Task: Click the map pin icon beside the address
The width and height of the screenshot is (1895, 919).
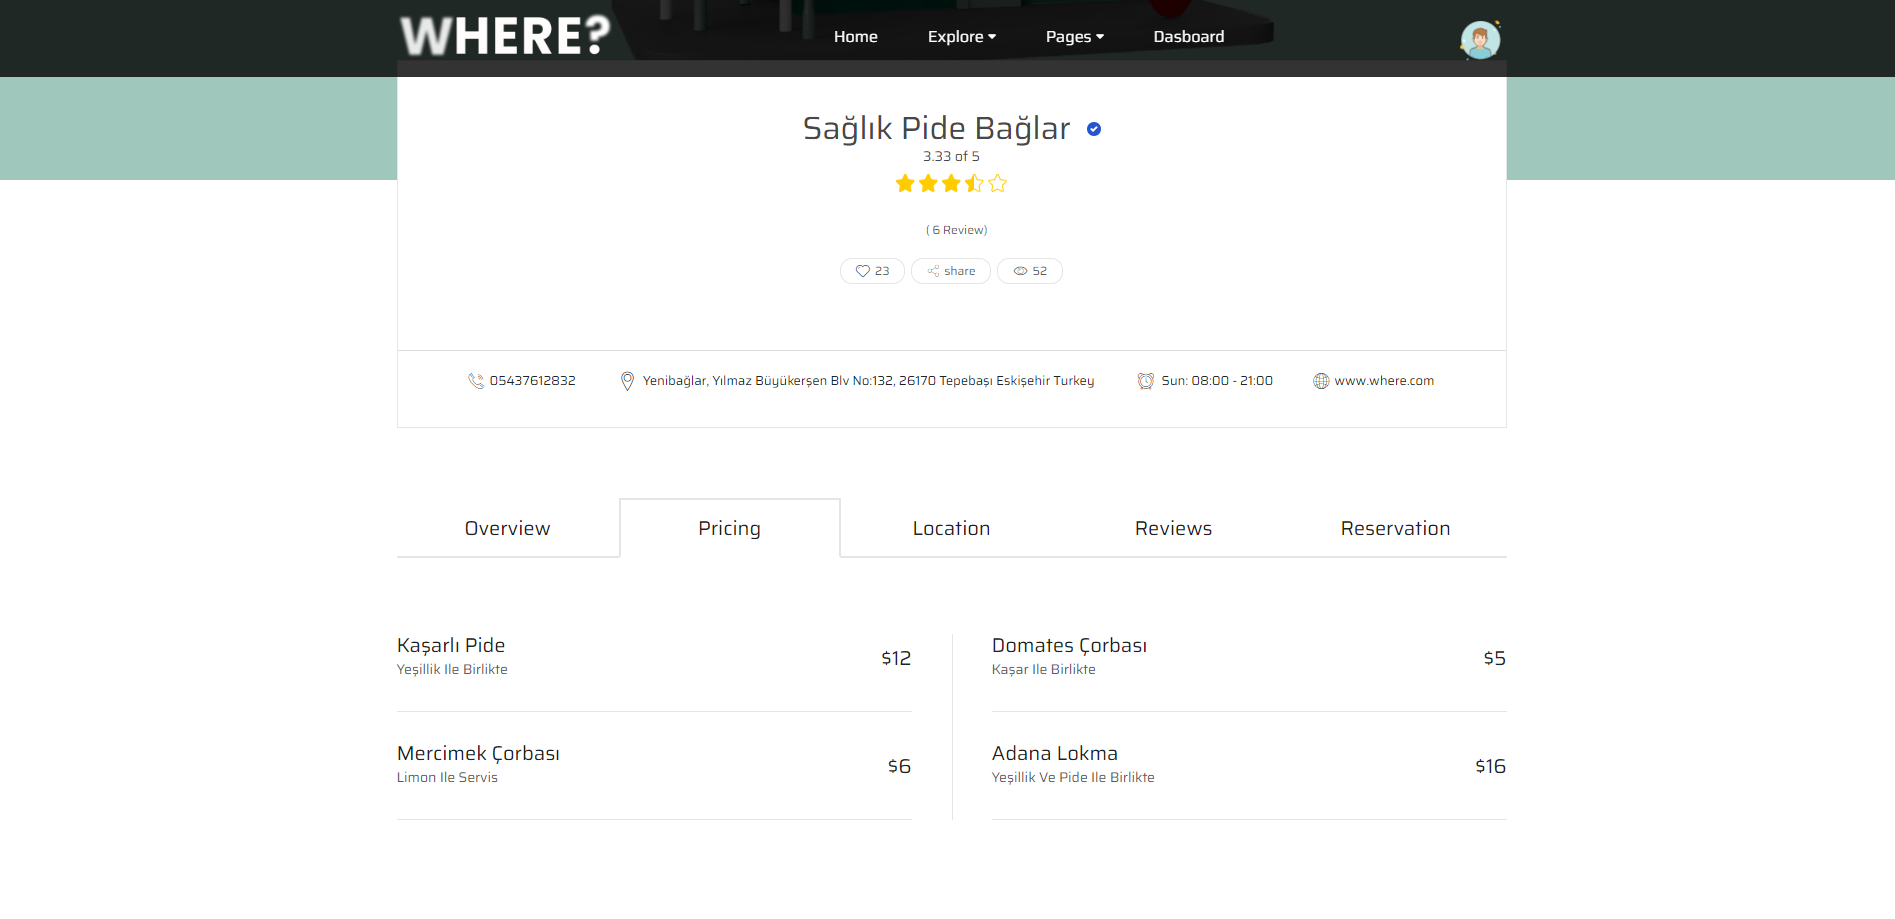Action: click(x=627, y=381)
